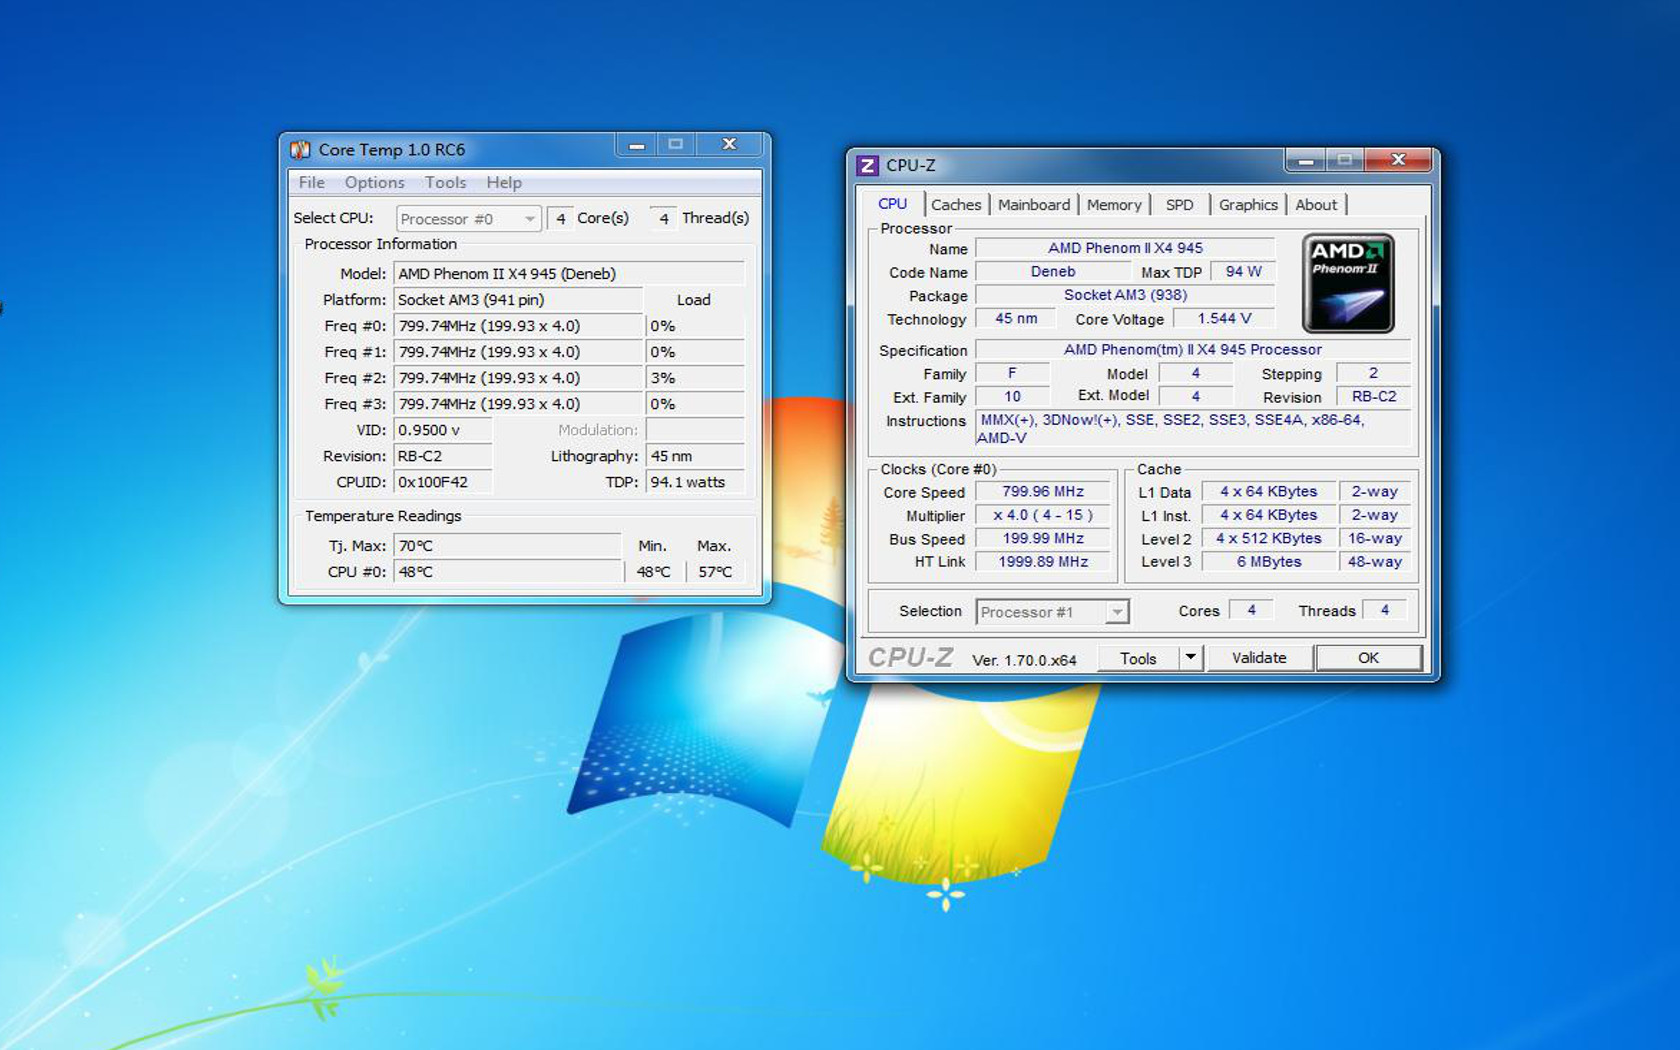Viewport: 1680px width, 1050px height.
Task: Click the VID value 0.9500 v
Action: pyautogui.click(x=442, y=430)
